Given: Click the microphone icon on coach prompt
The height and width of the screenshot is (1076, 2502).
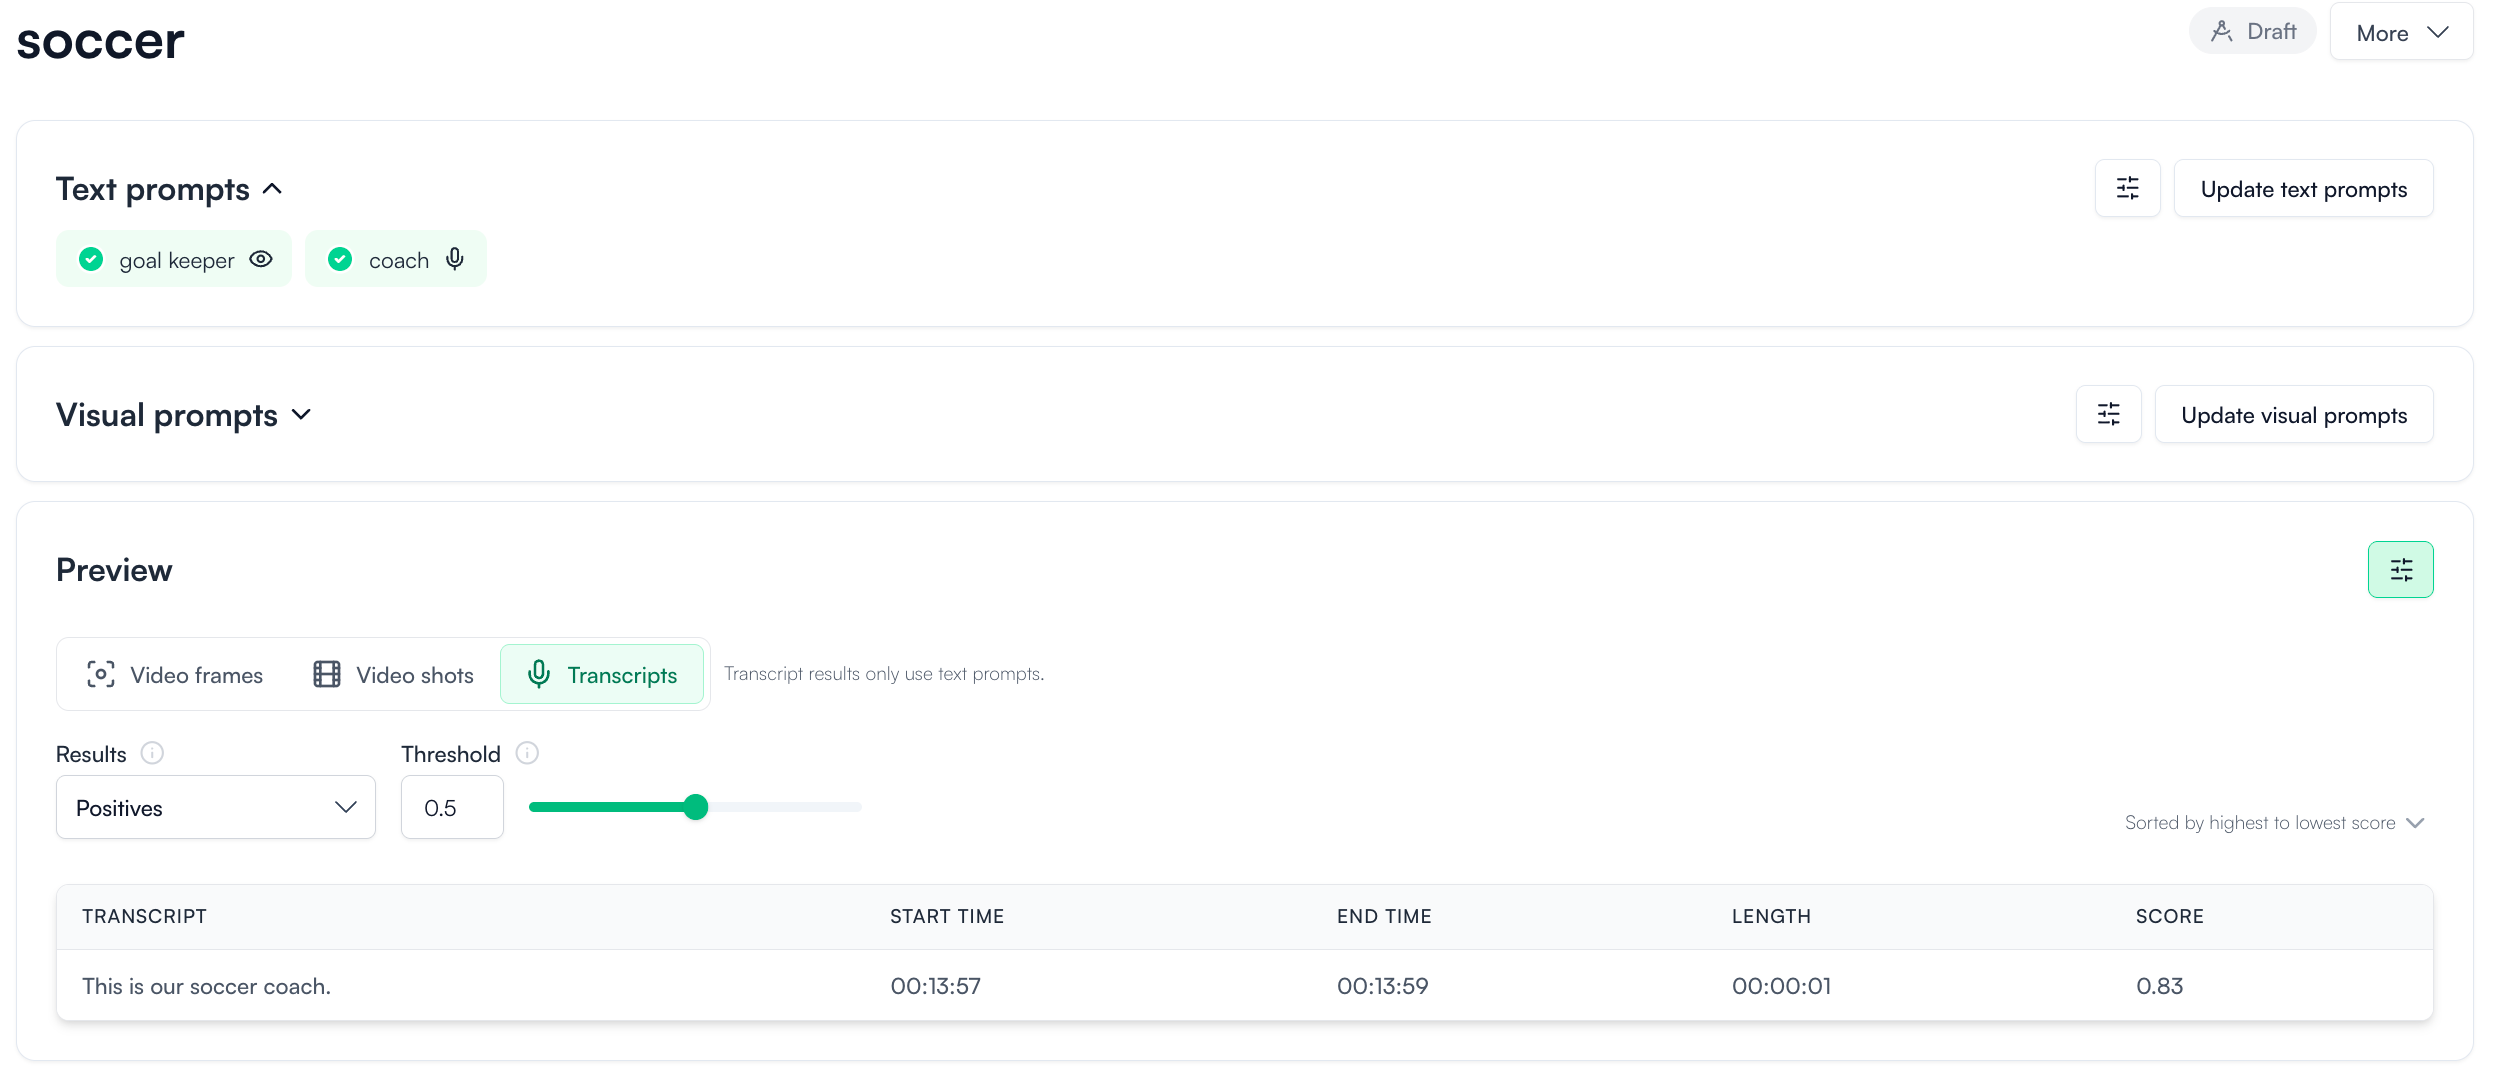Looking at the screenshot, I should [455, 260].
